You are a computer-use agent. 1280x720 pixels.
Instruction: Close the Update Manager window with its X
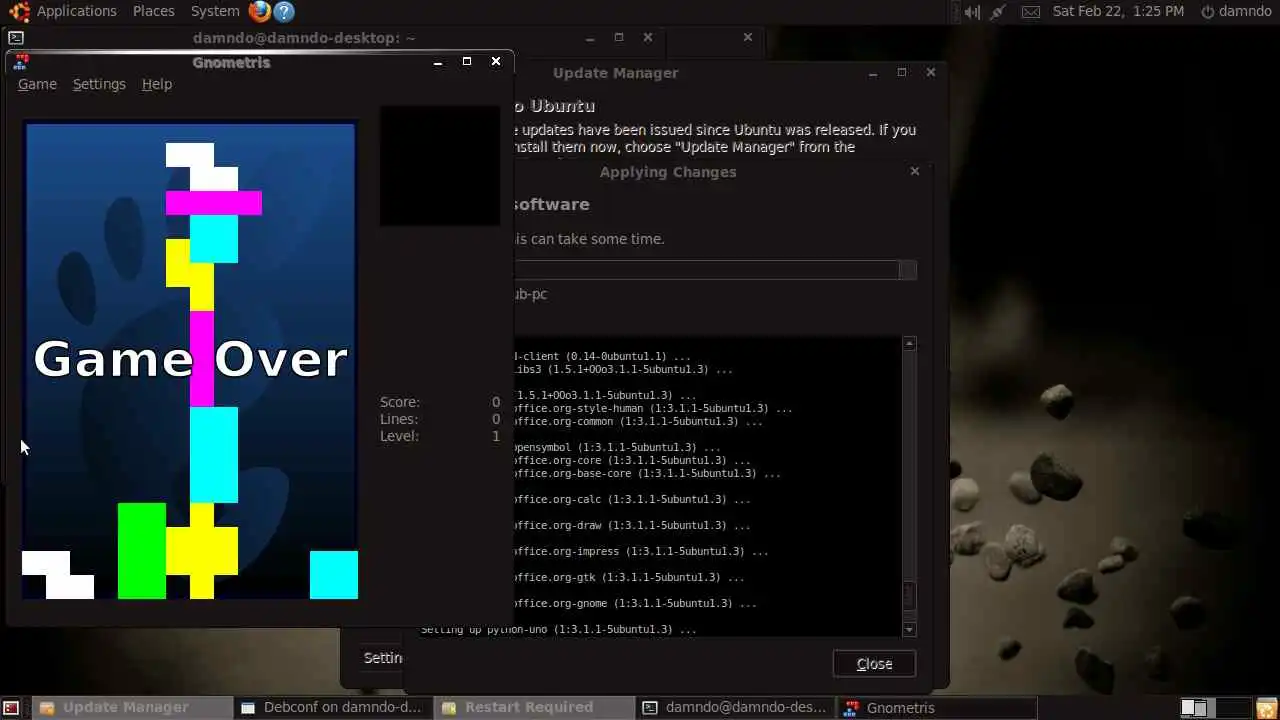[931, 72]
